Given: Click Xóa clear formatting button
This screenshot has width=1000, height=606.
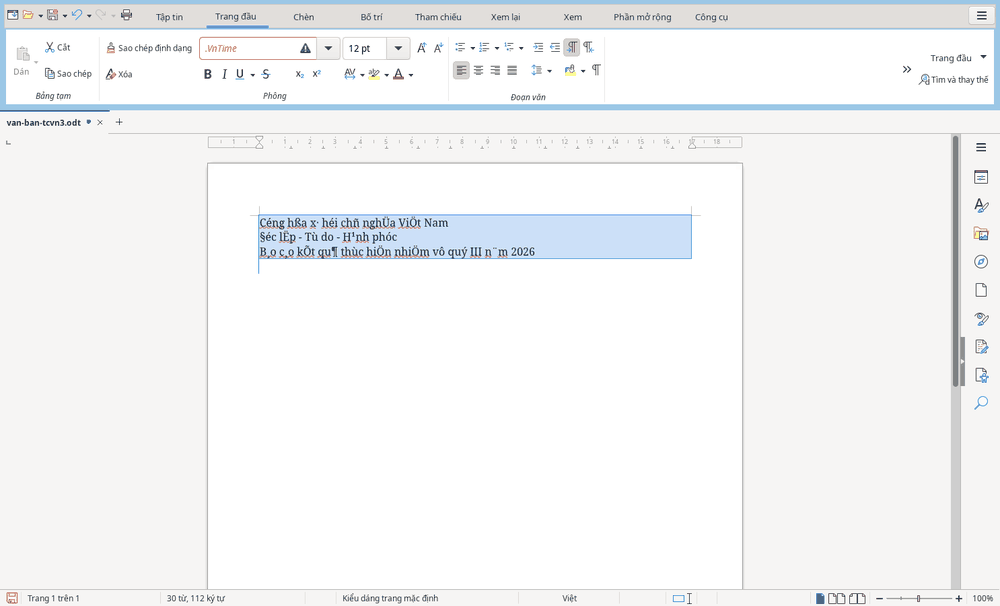Looking at the screenshot, I should (x=119, y=74).
